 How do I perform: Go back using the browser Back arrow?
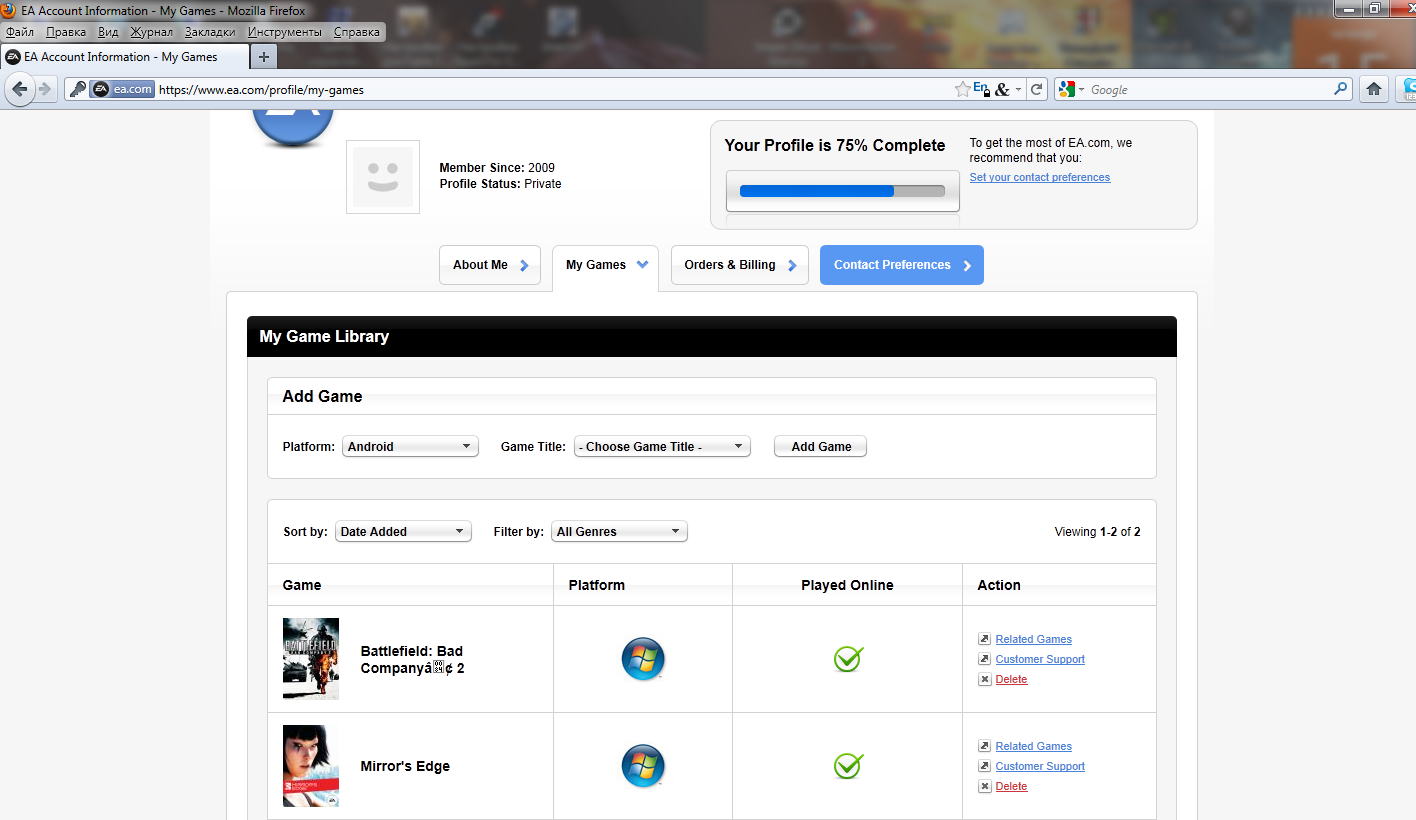coord(20,89)
